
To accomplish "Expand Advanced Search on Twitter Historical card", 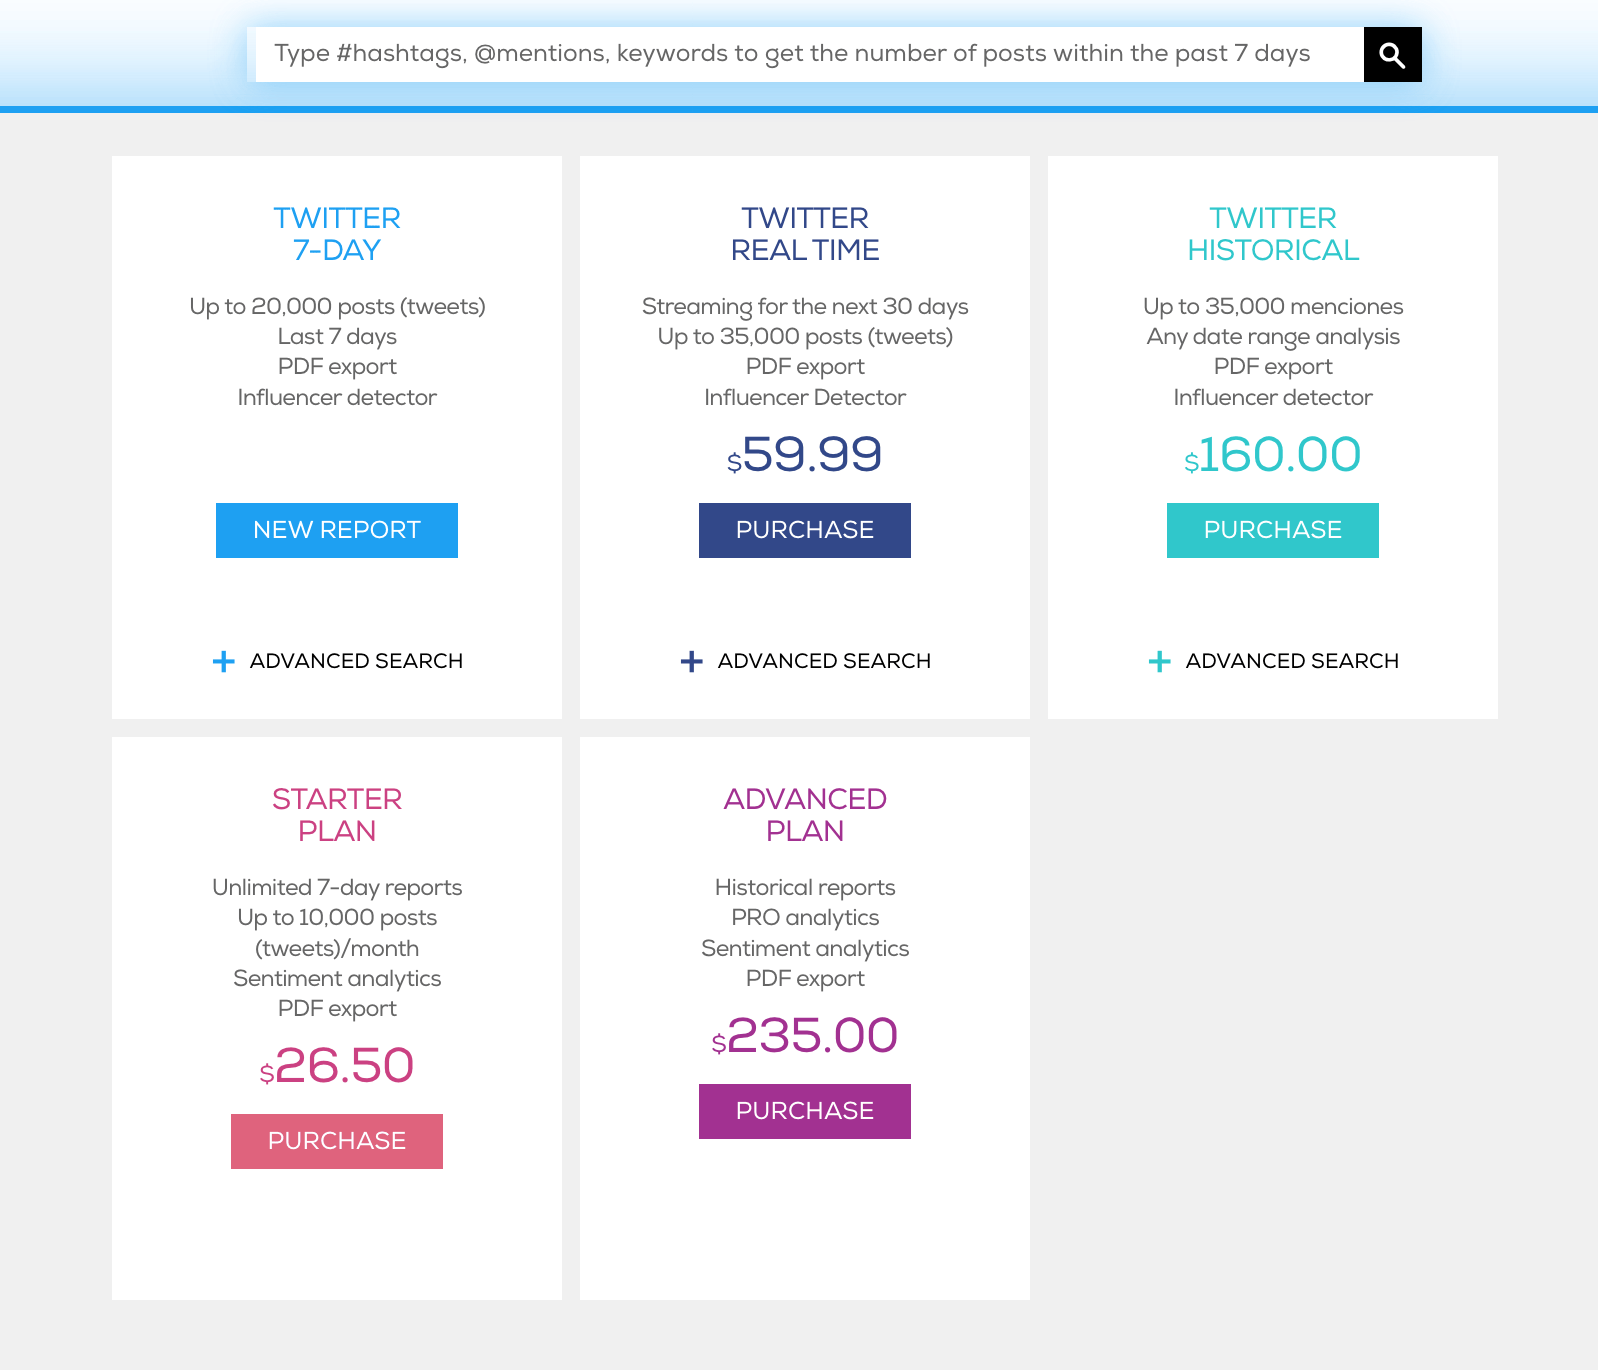I will coord(1292,661).
